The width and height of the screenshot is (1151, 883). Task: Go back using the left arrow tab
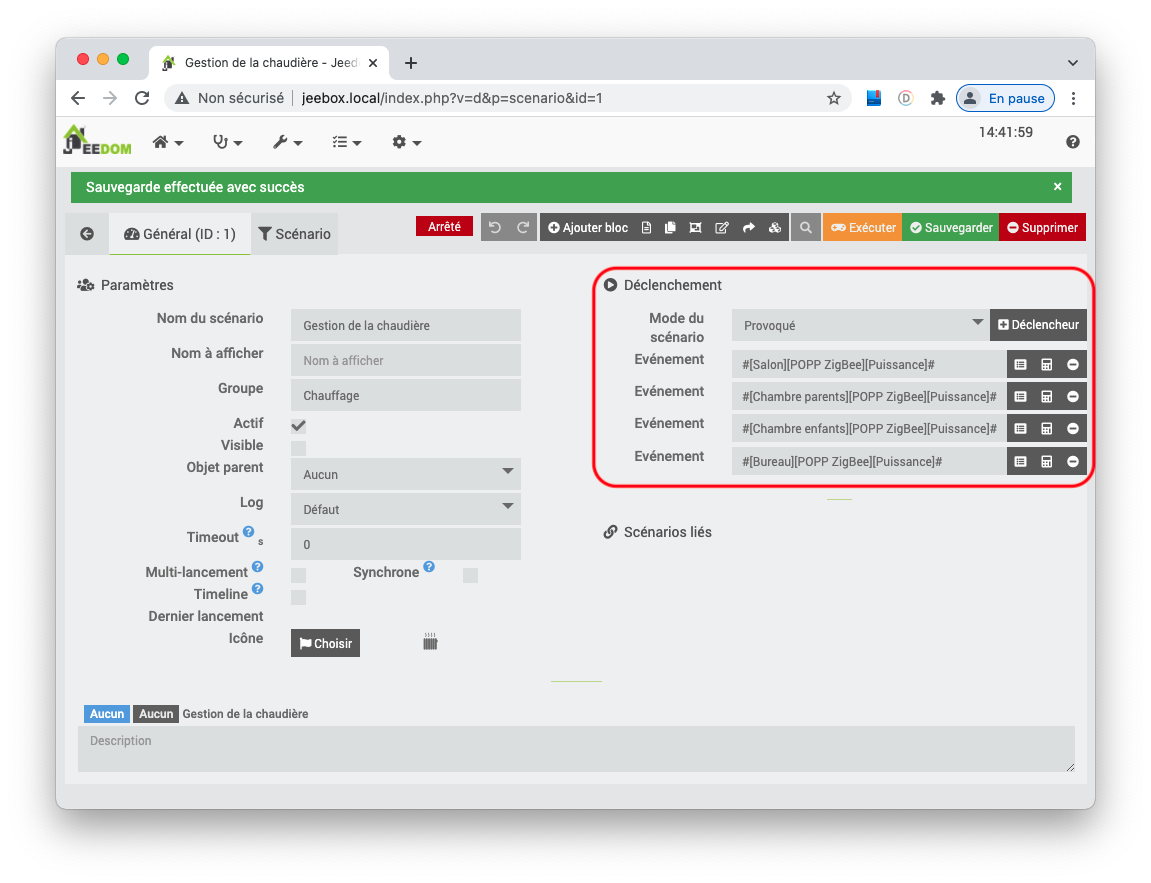[x=87, y=234]
